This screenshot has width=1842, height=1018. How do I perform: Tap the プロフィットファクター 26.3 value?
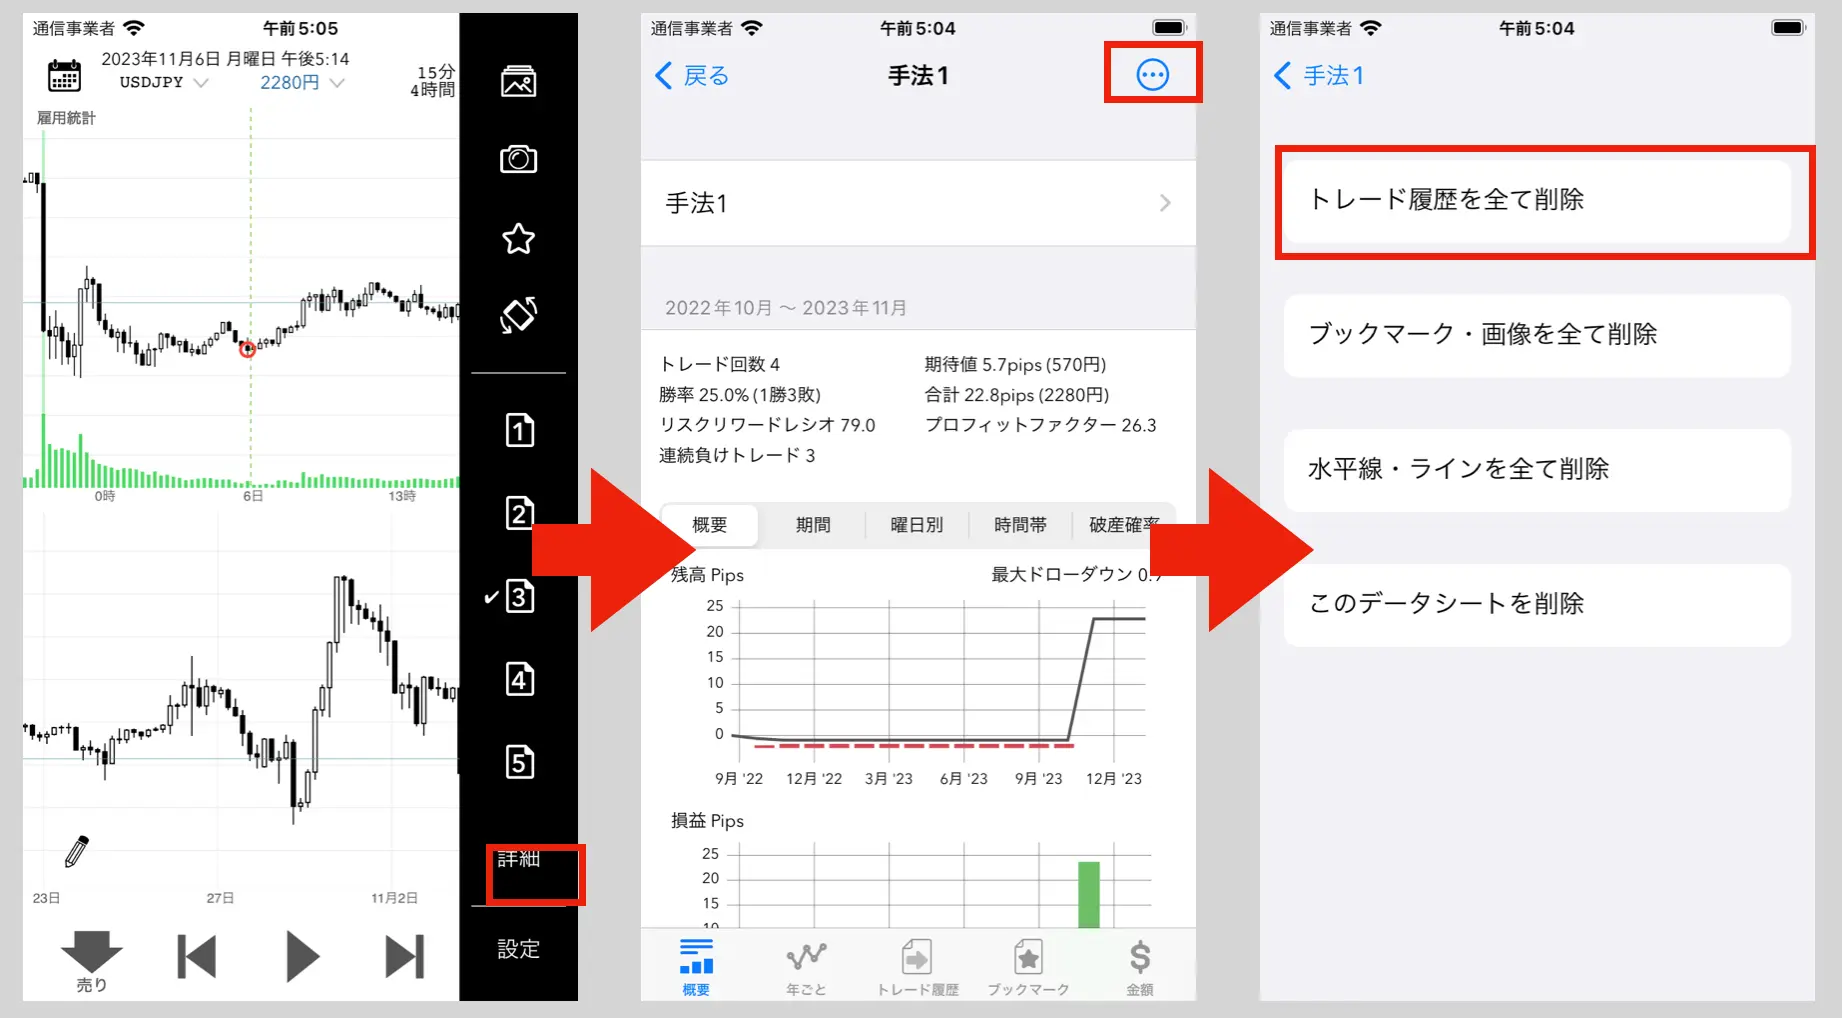tap(1040, 425)
